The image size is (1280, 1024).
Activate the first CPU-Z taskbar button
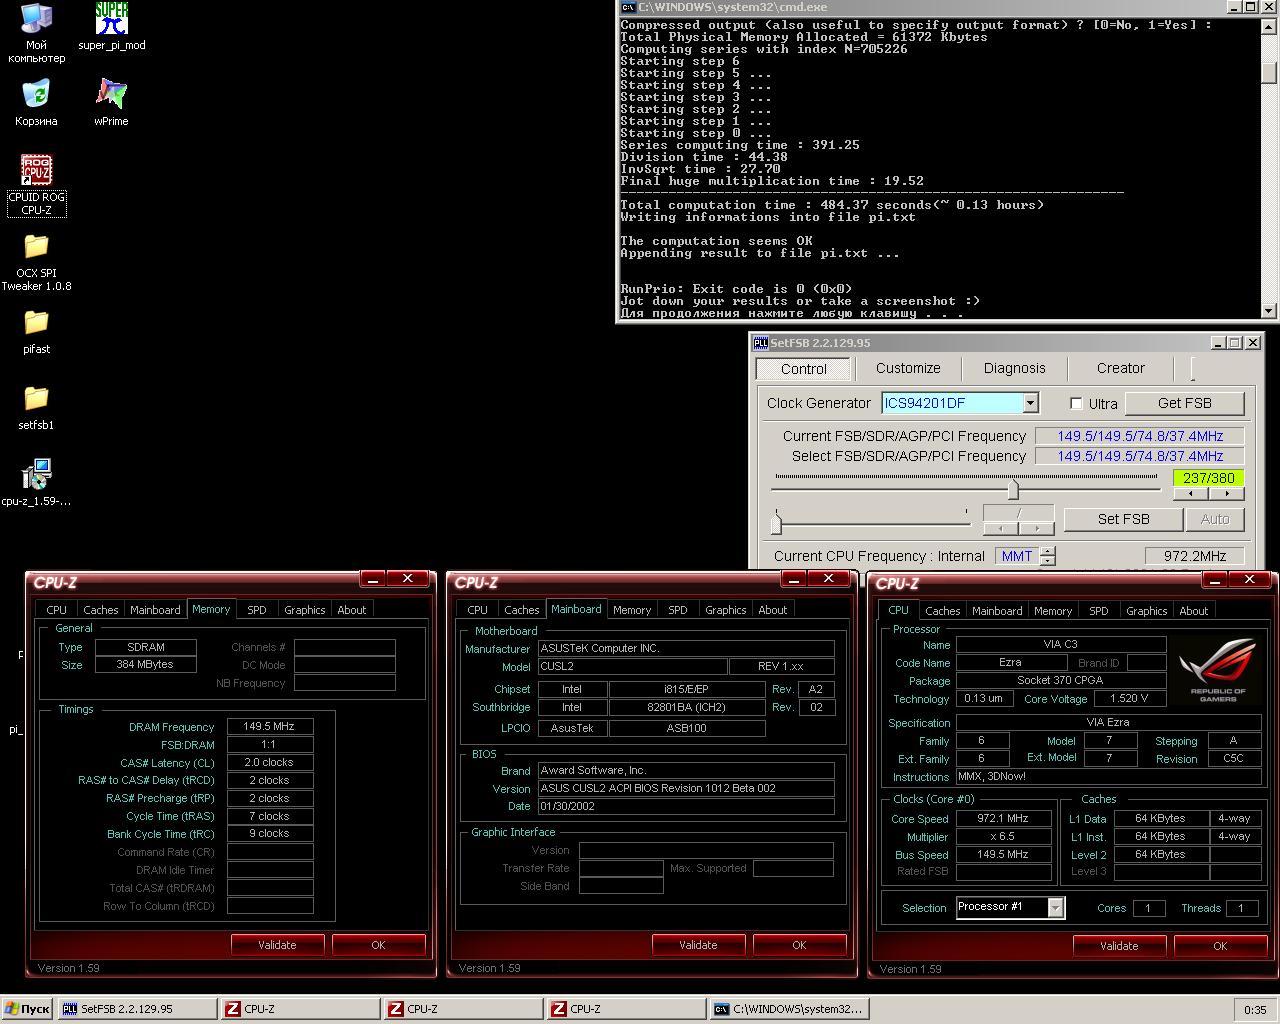tap(300, 1009)
